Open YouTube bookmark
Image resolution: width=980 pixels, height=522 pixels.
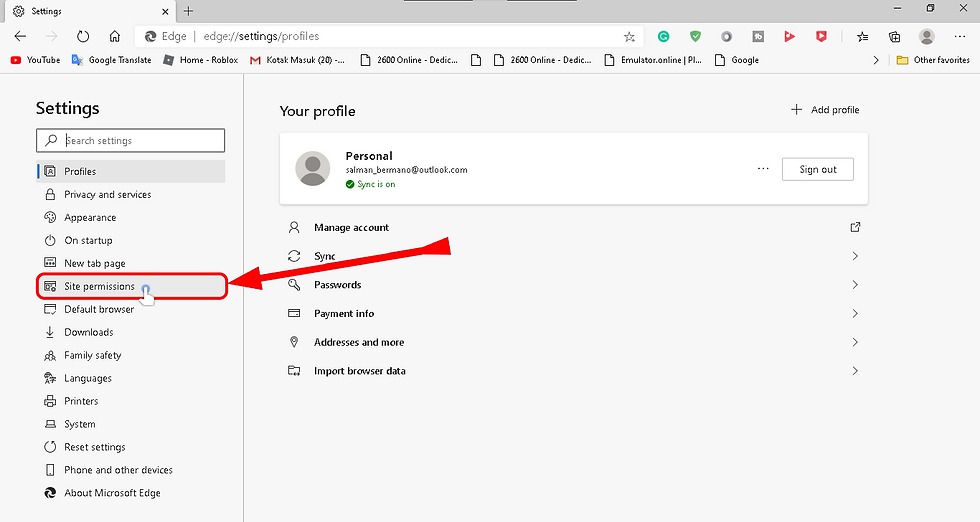coord(36,60)
